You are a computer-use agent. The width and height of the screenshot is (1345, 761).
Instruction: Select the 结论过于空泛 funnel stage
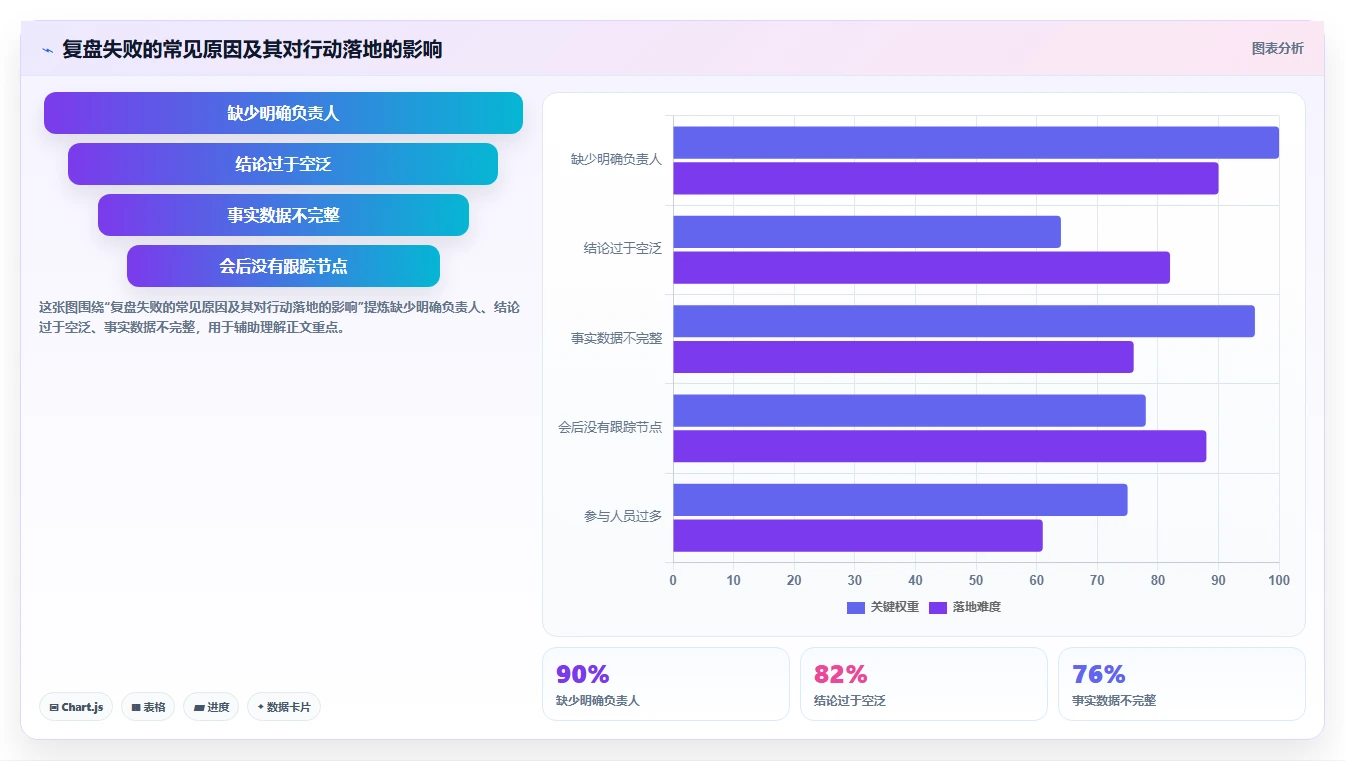pos(283,164)
